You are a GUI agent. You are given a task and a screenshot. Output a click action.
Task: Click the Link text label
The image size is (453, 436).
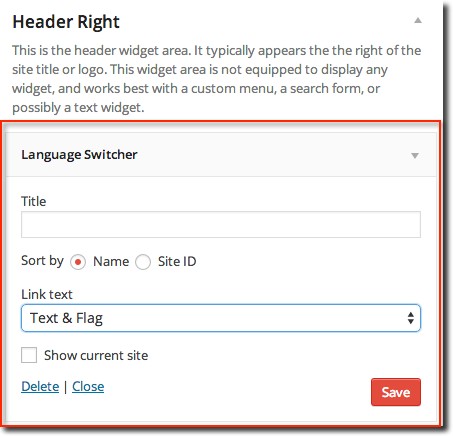tap(47, 294)
